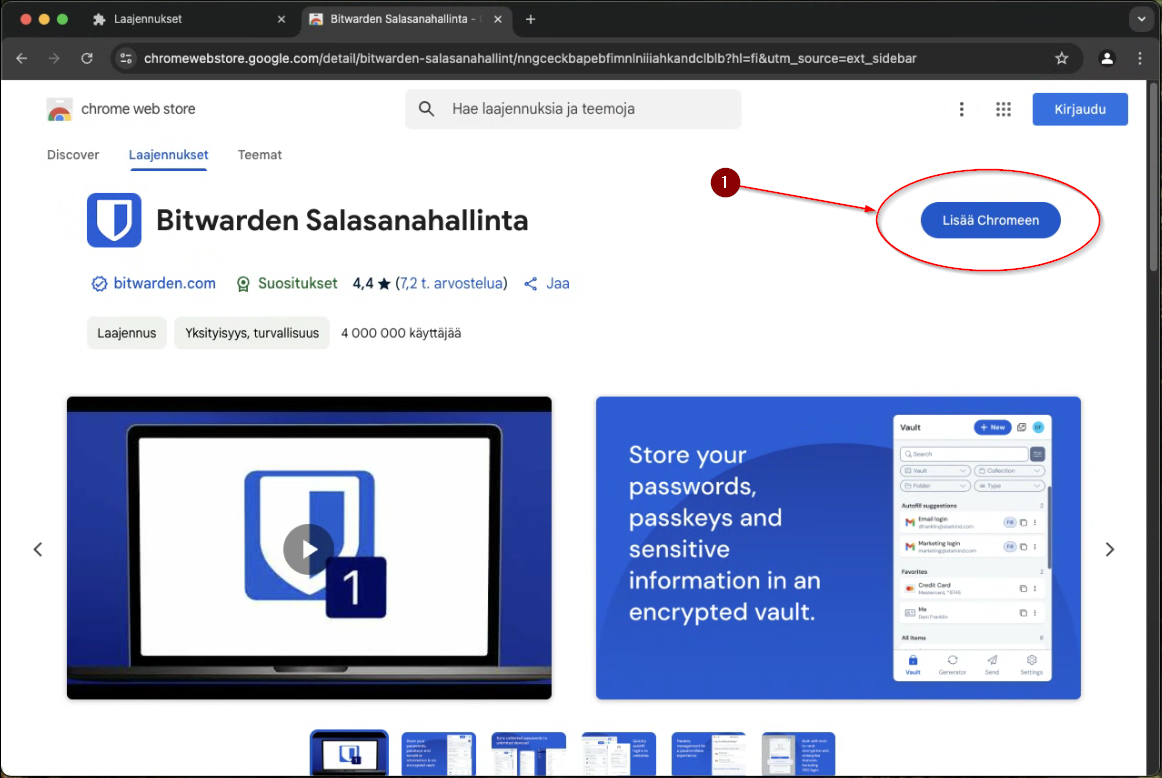1162x778 pixels.
Task: Click the Suositukset featured badge
Action: (x=286, y=283)
